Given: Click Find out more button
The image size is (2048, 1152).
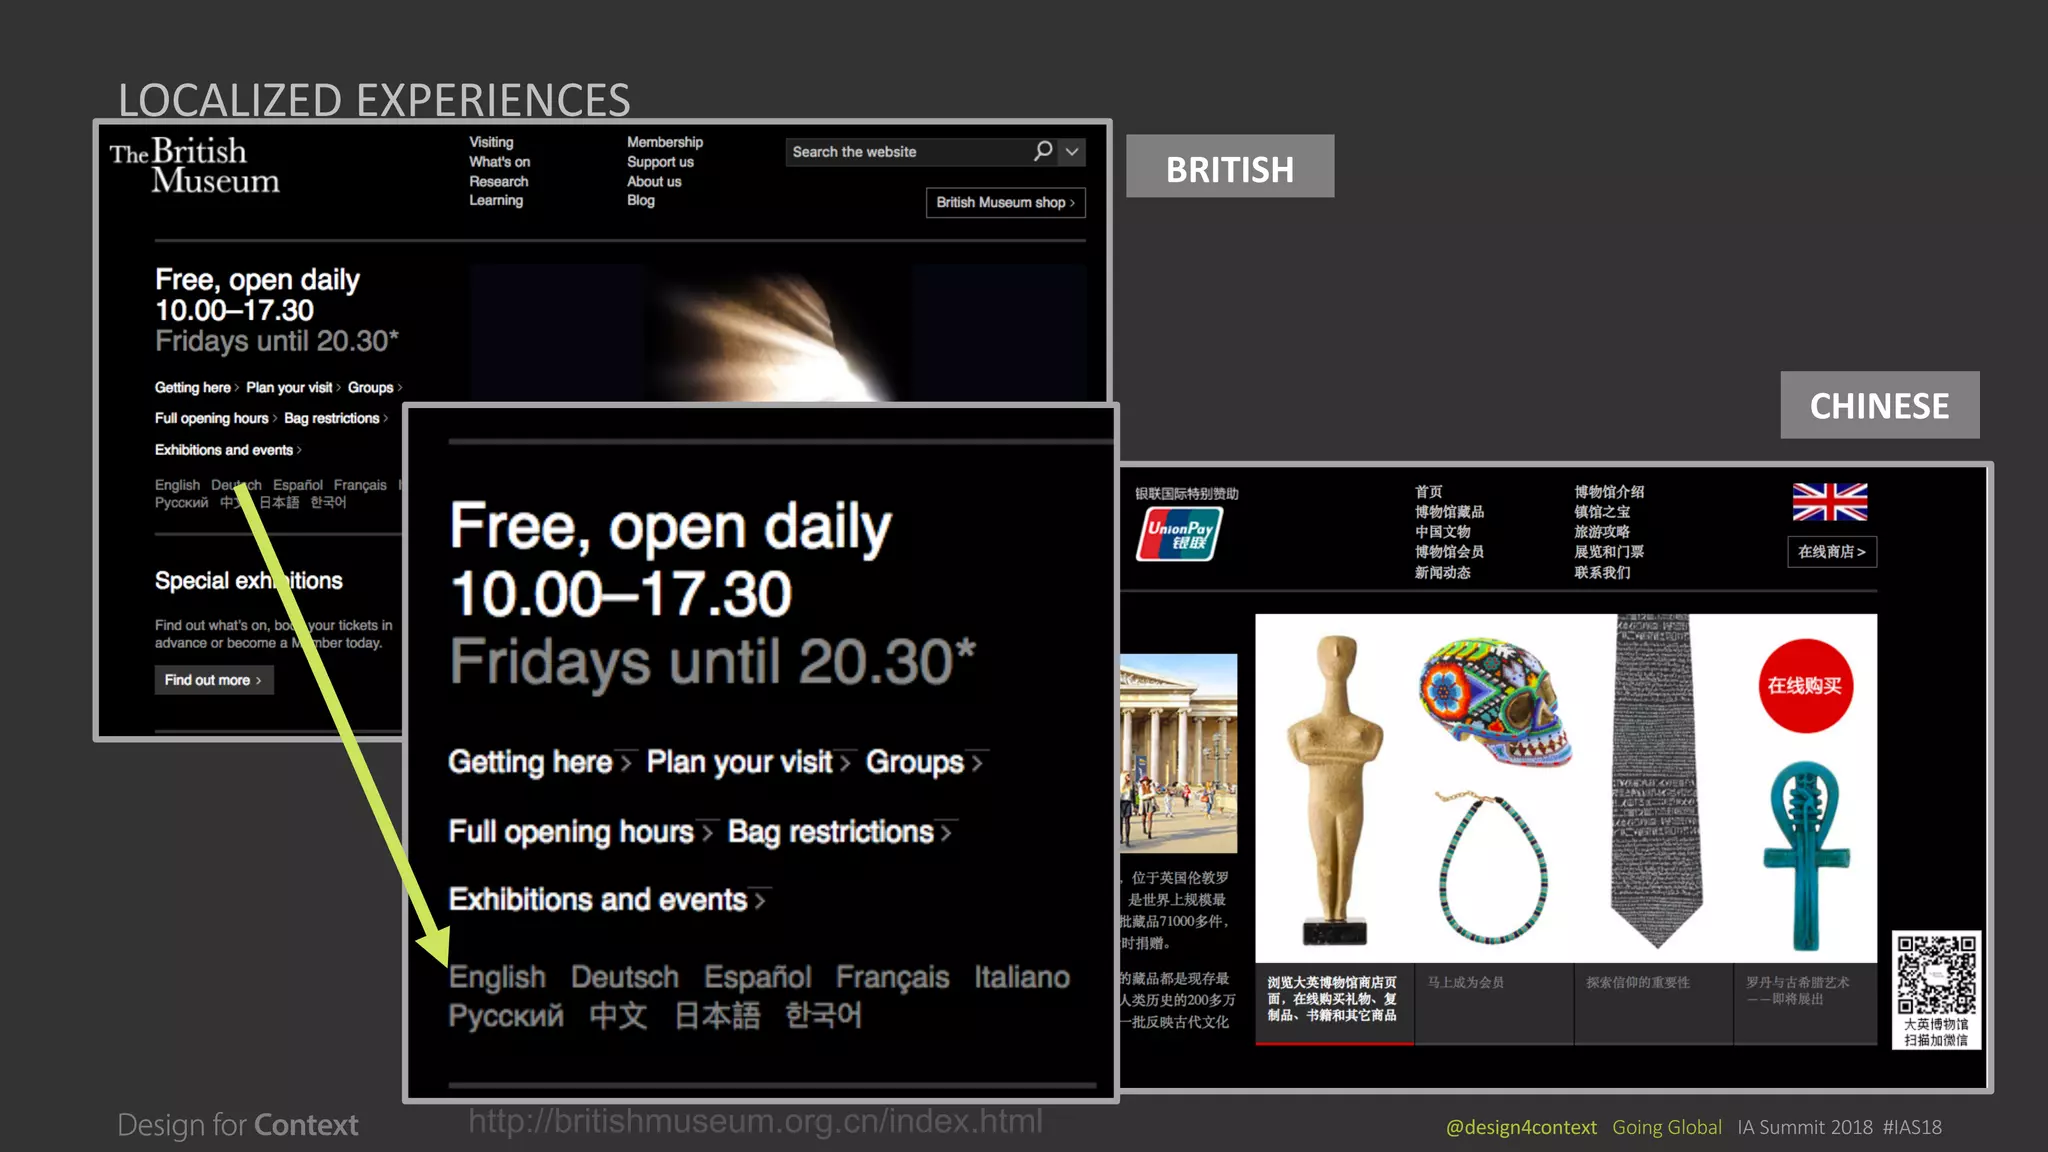Looking at the screenshot, I should point(213,680).
